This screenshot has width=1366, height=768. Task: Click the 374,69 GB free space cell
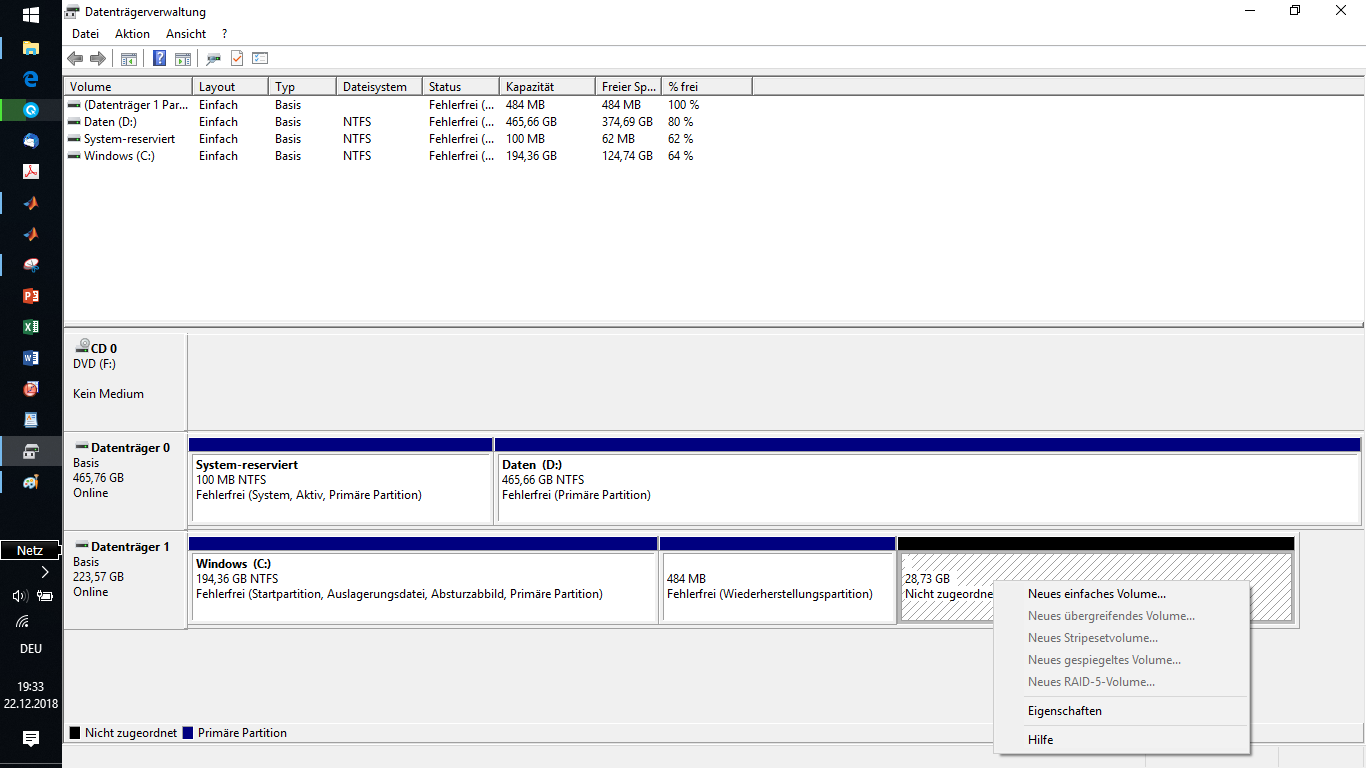[x=627, y=122]
